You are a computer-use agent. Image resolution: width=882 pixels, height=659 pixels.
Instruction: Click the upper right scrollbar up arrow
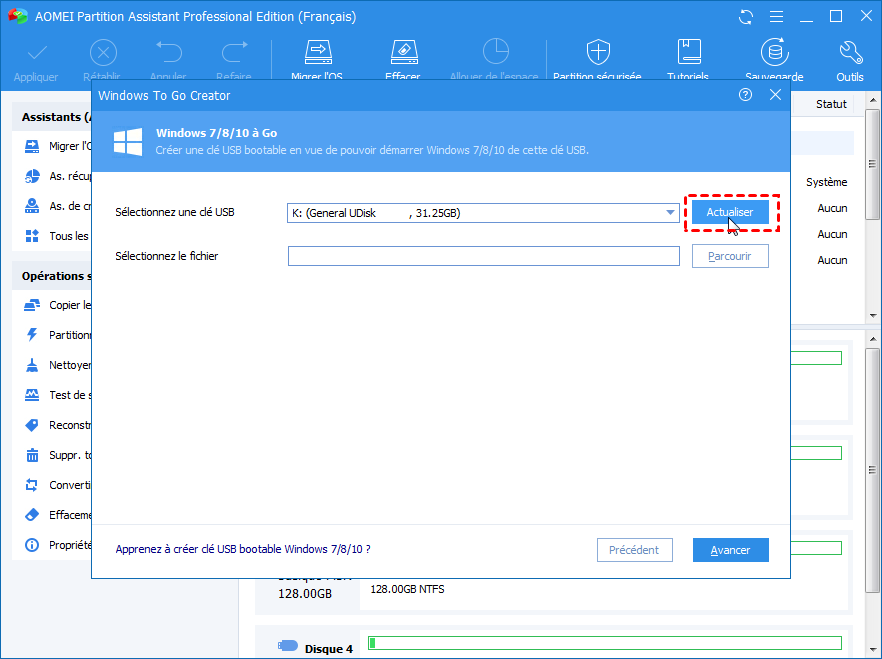point(872,100)
